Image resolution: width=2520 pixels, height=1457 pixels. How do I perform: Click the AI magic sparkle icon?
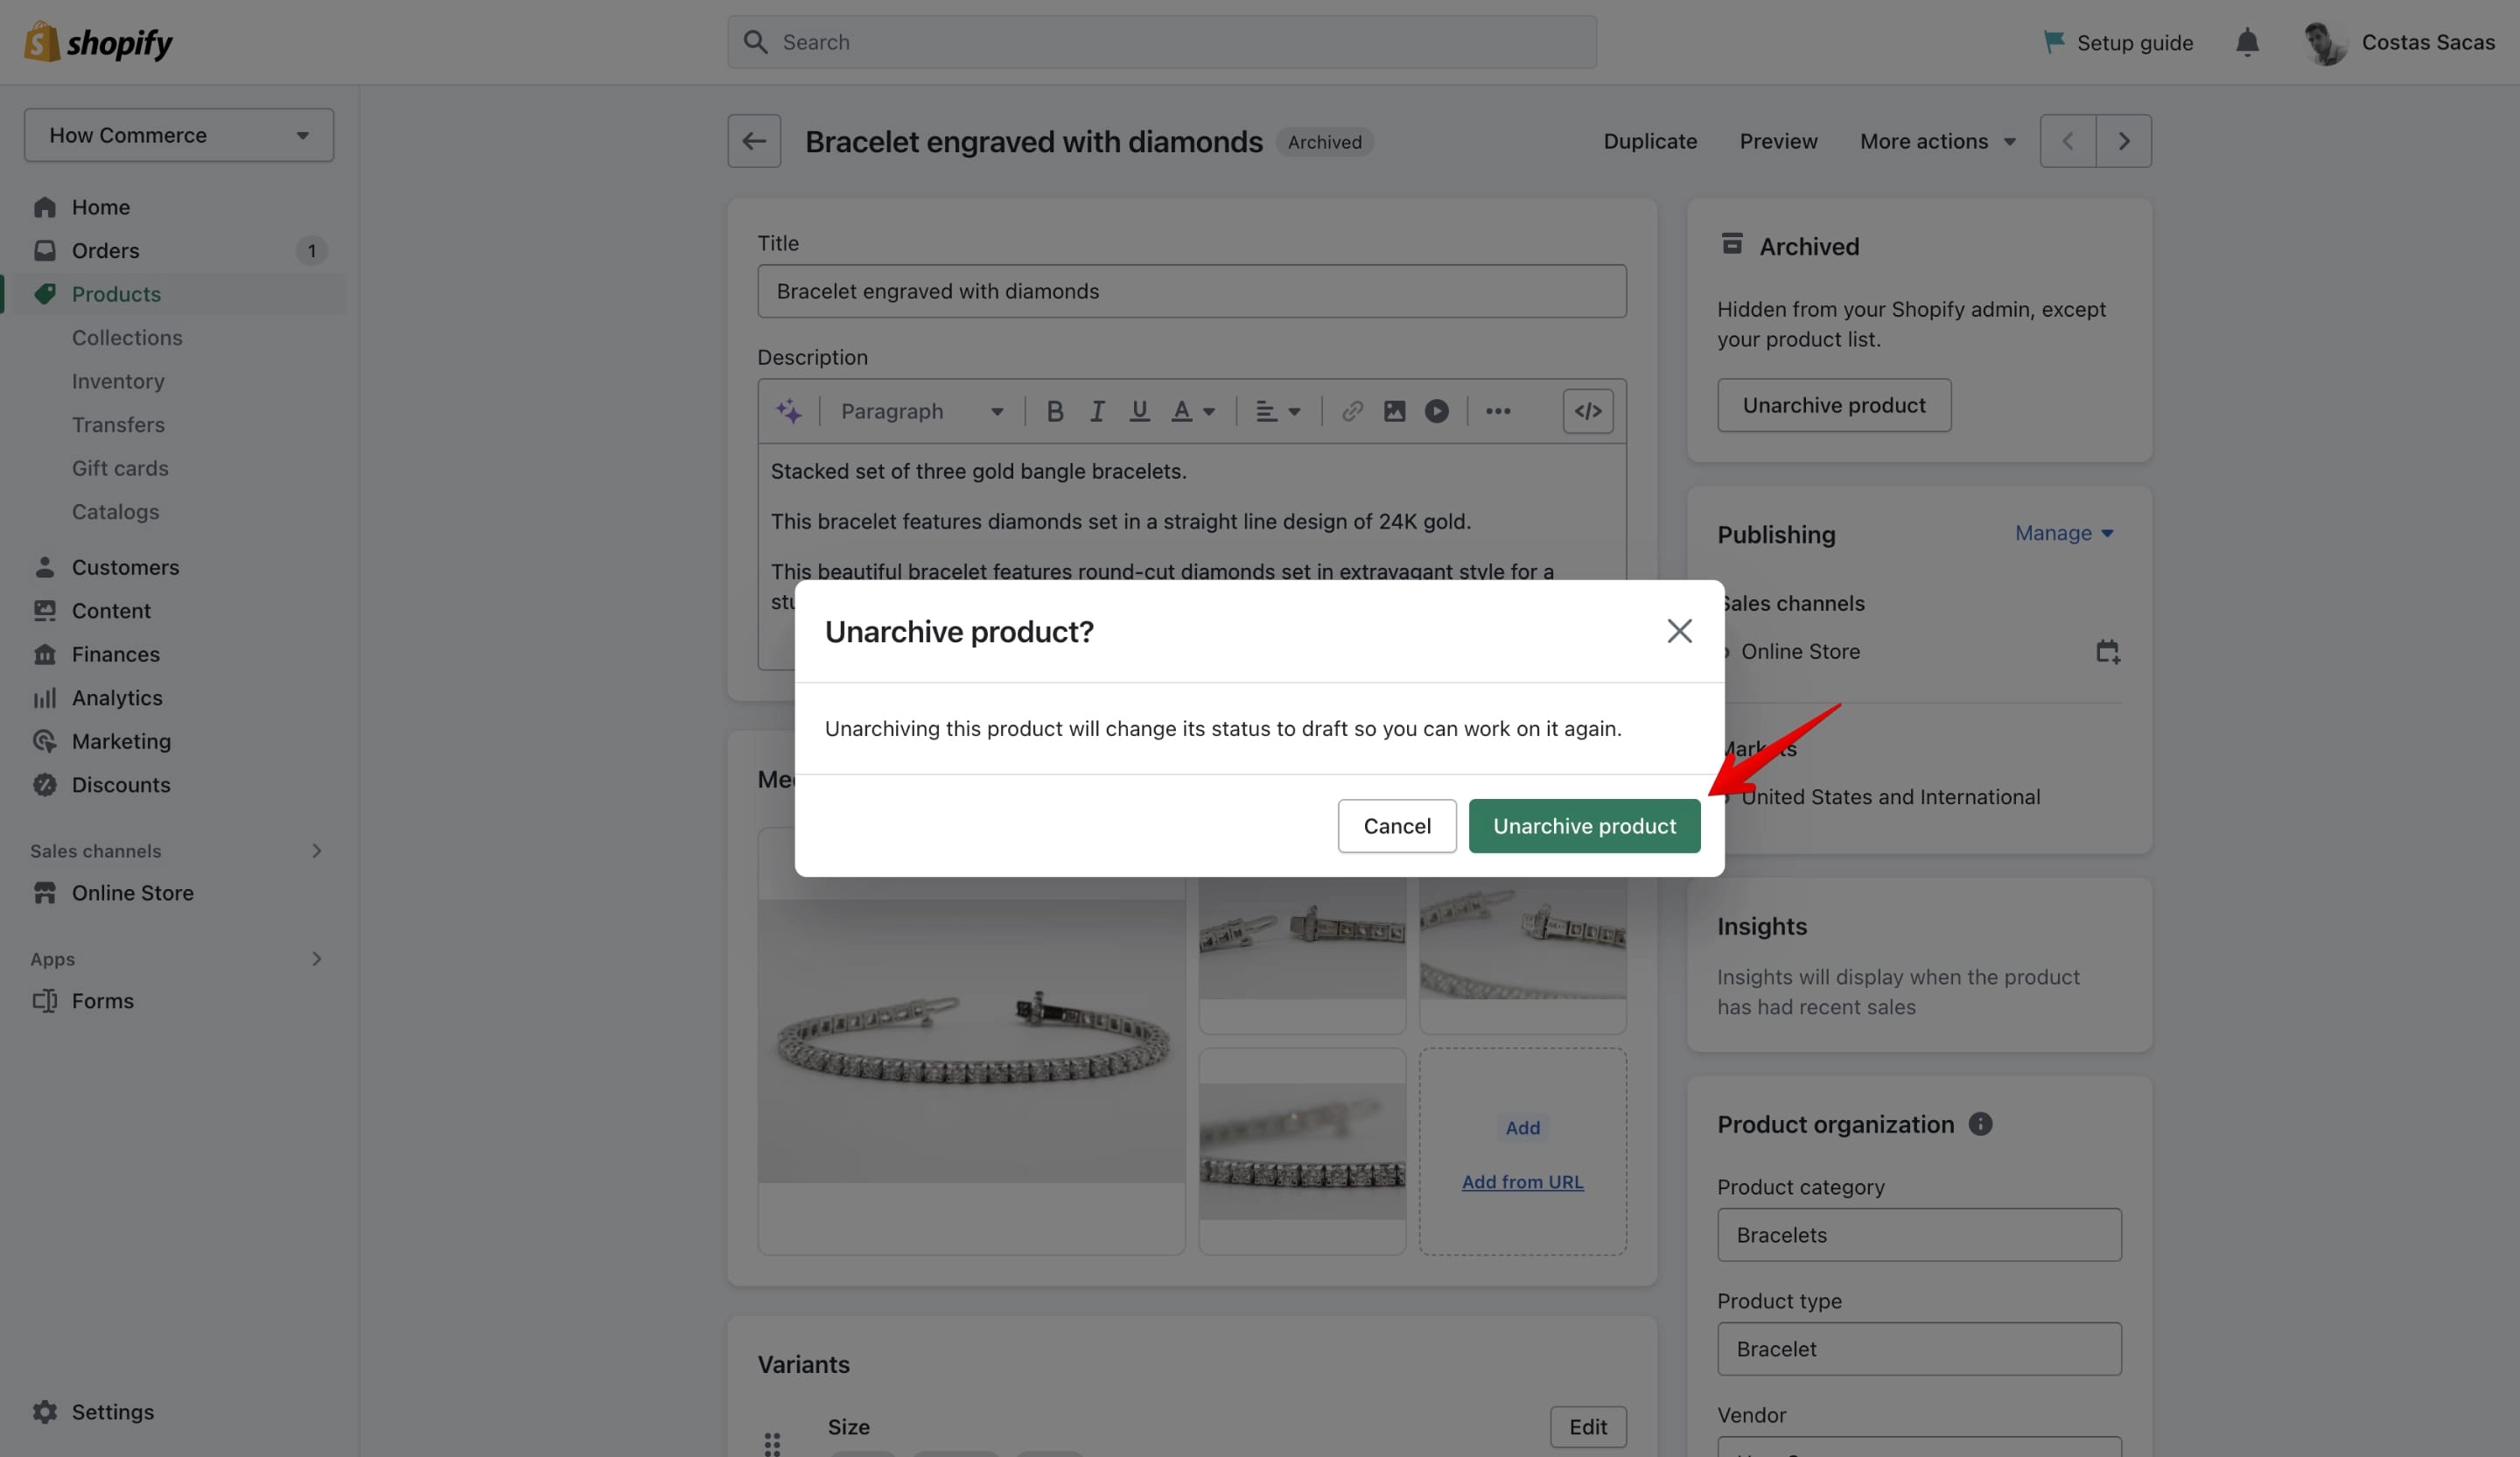(x=789, y=411)
